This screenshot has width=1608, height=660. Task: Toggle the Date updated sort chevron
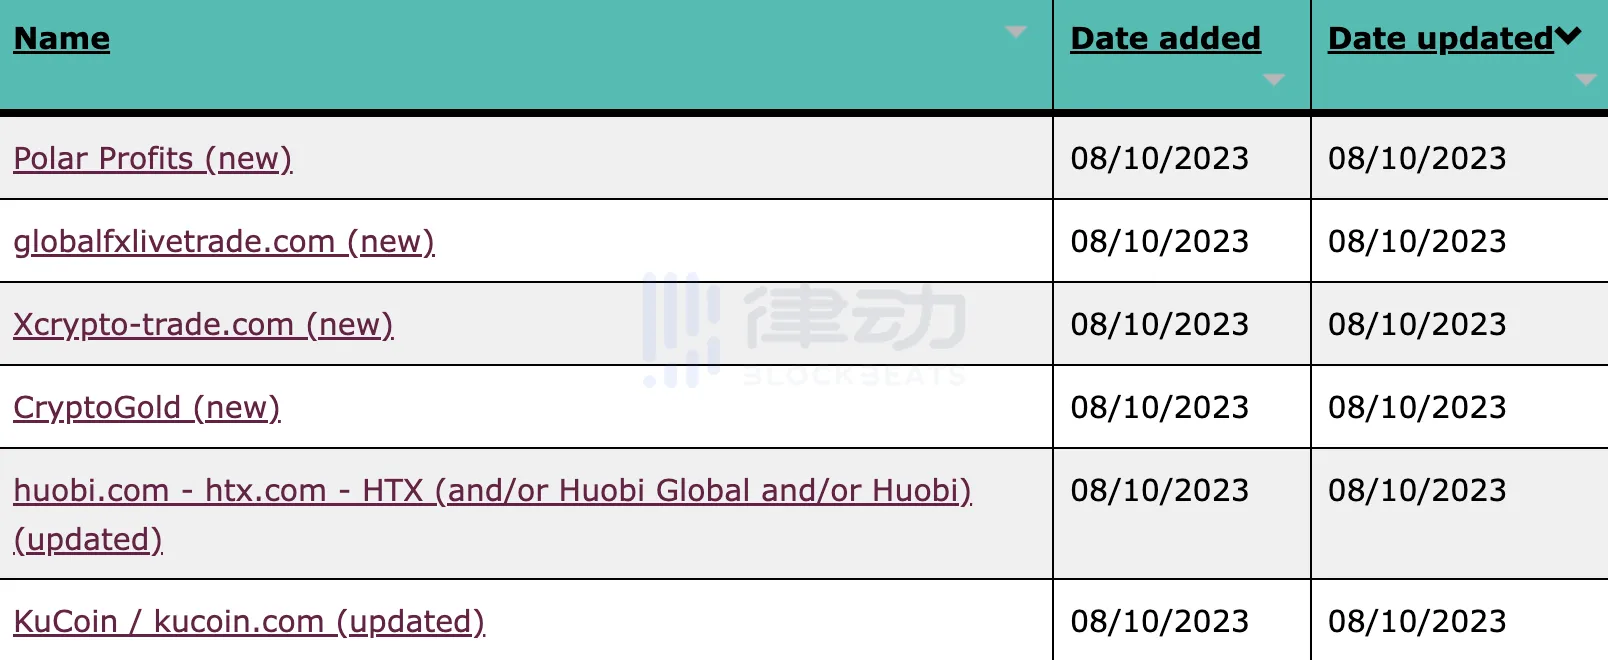tap(1568, 37)
